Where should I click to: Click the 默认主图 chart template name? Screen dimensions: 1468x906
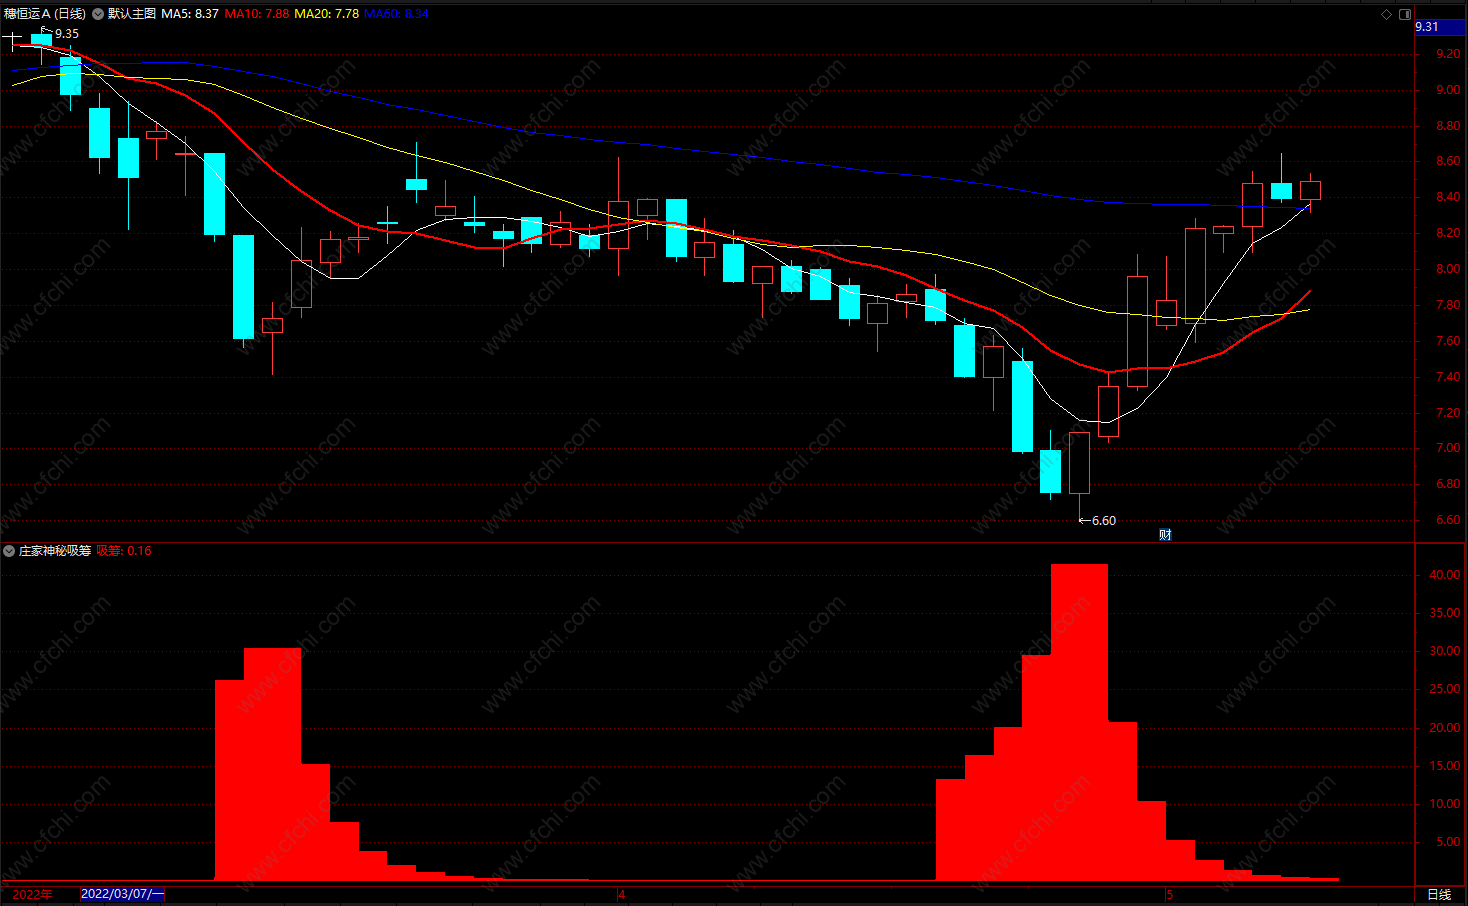[132, 14]
